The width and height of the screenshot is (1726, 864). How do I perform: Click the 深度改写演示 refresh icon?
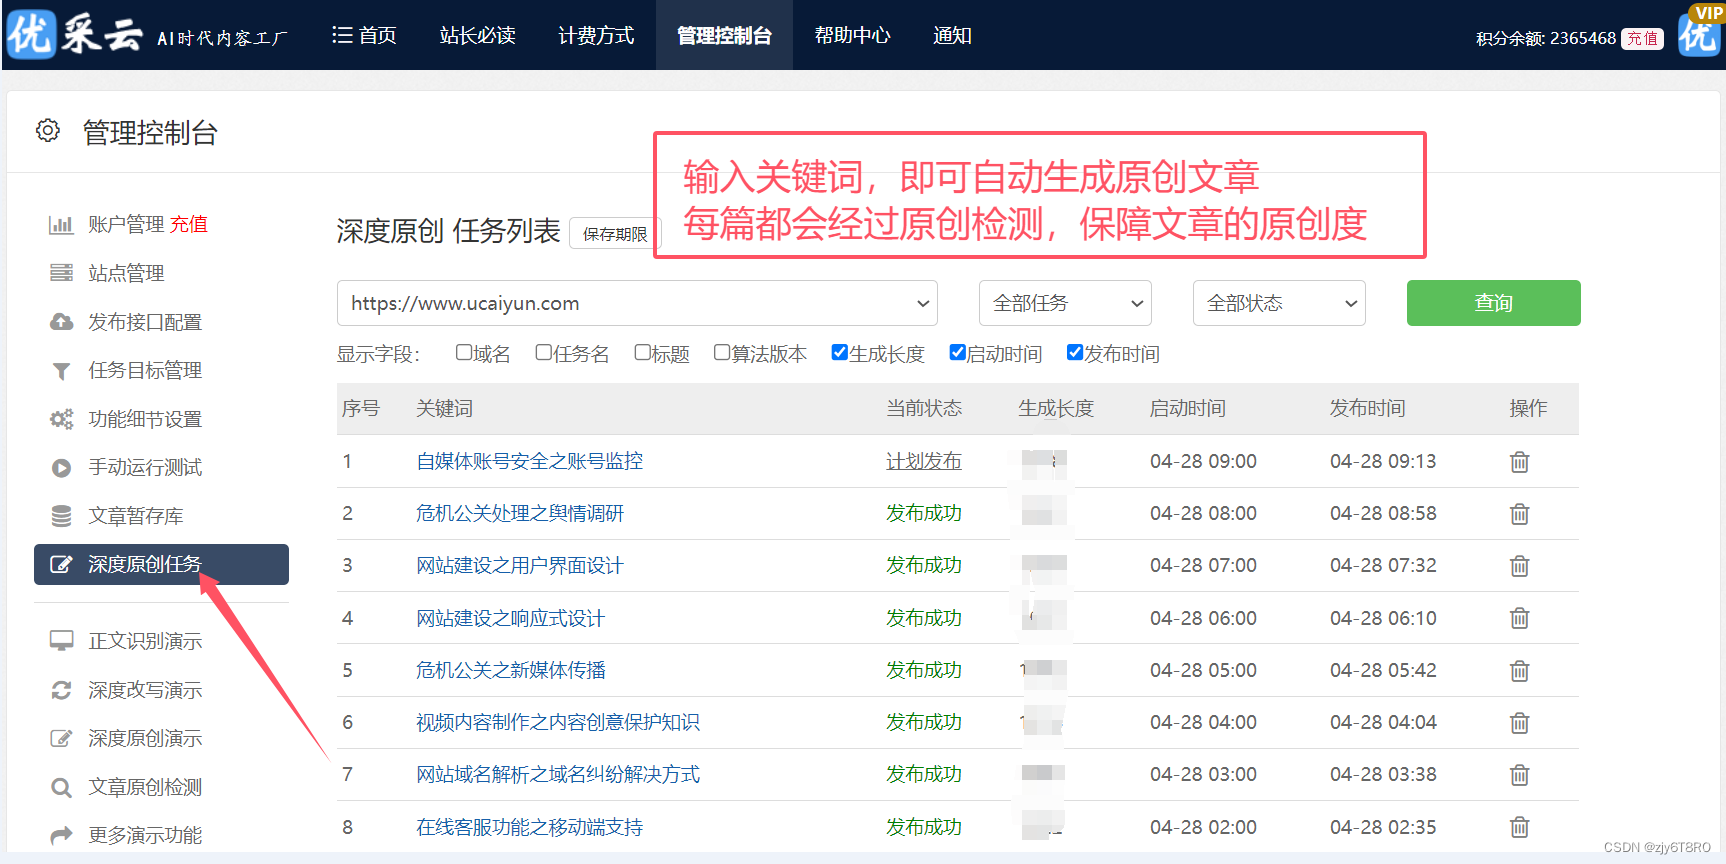(61, 690)
